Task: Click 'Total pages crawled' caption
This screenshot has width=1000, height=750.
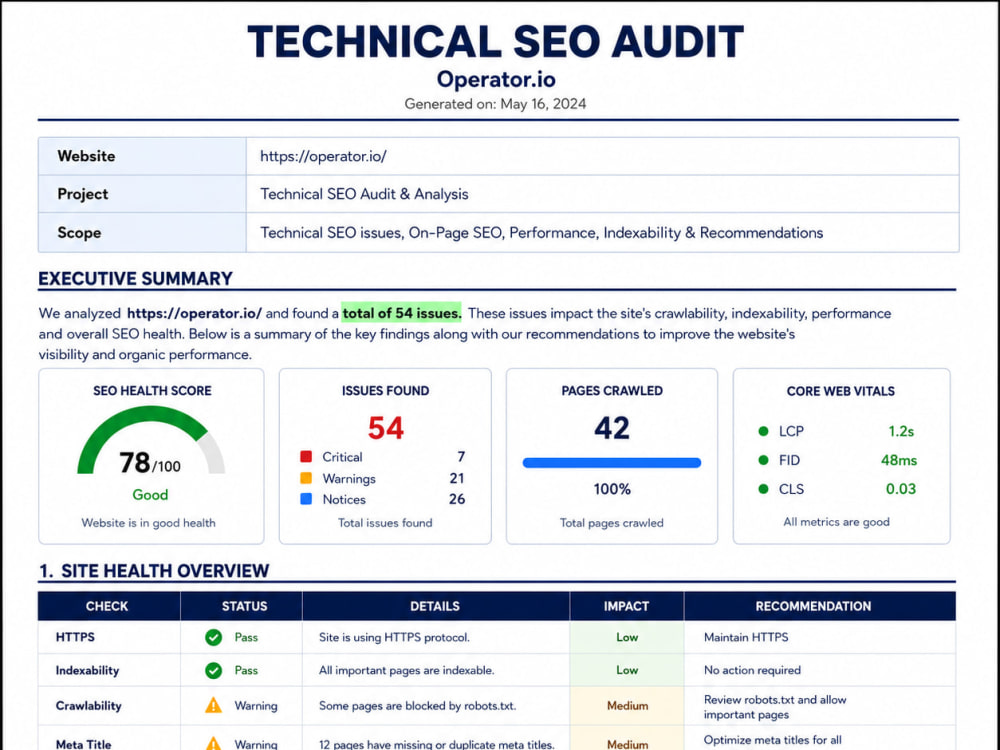Action: coord(612,522)
